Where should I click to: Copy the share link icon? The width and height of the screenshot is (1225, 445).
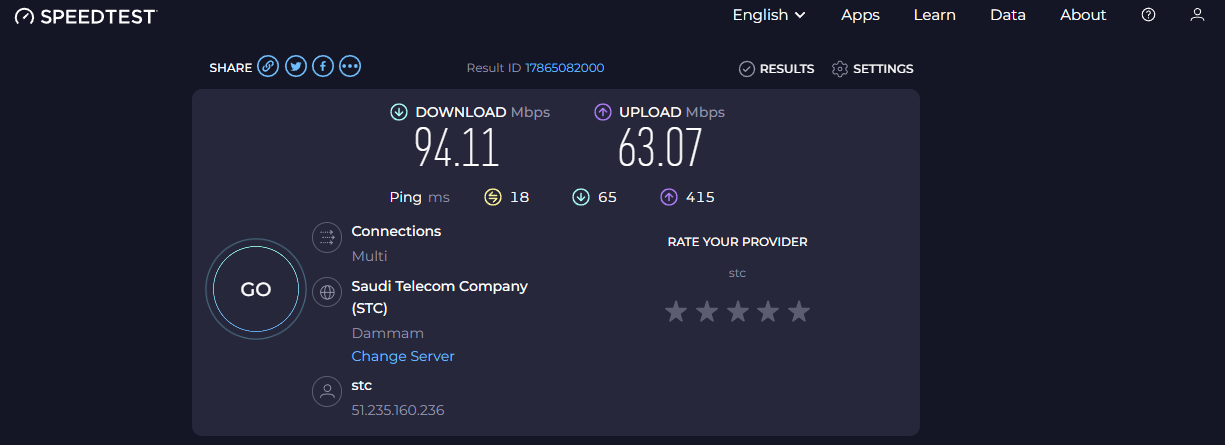click(268, 67)
